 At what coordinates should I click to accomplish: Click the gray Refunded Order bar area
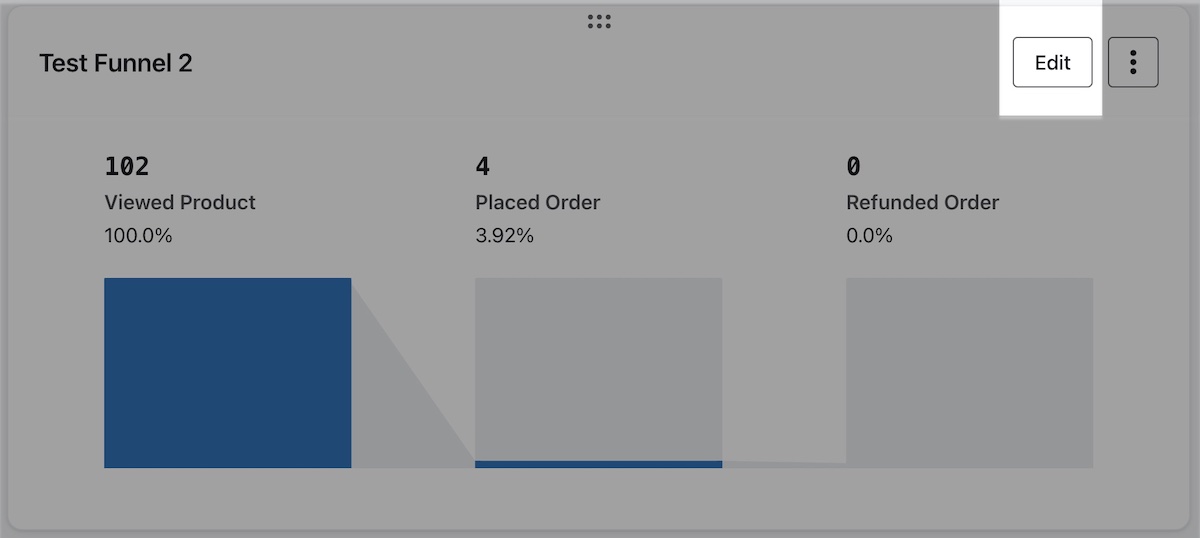tap(969, 372)
